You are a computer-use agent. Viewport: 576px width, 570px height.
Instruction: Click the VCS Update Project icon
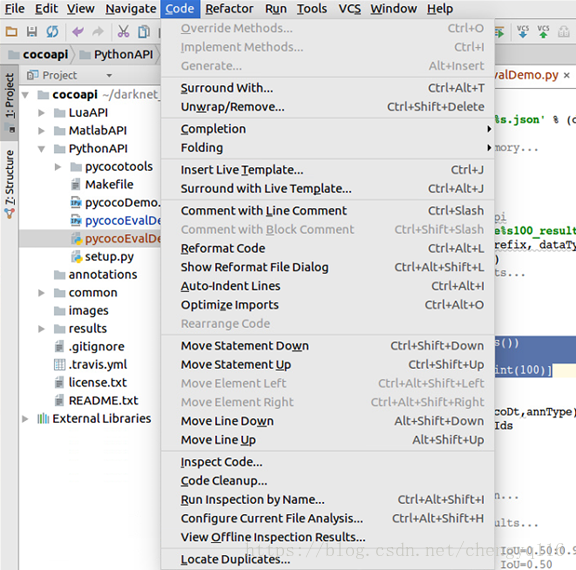[523, 32]
